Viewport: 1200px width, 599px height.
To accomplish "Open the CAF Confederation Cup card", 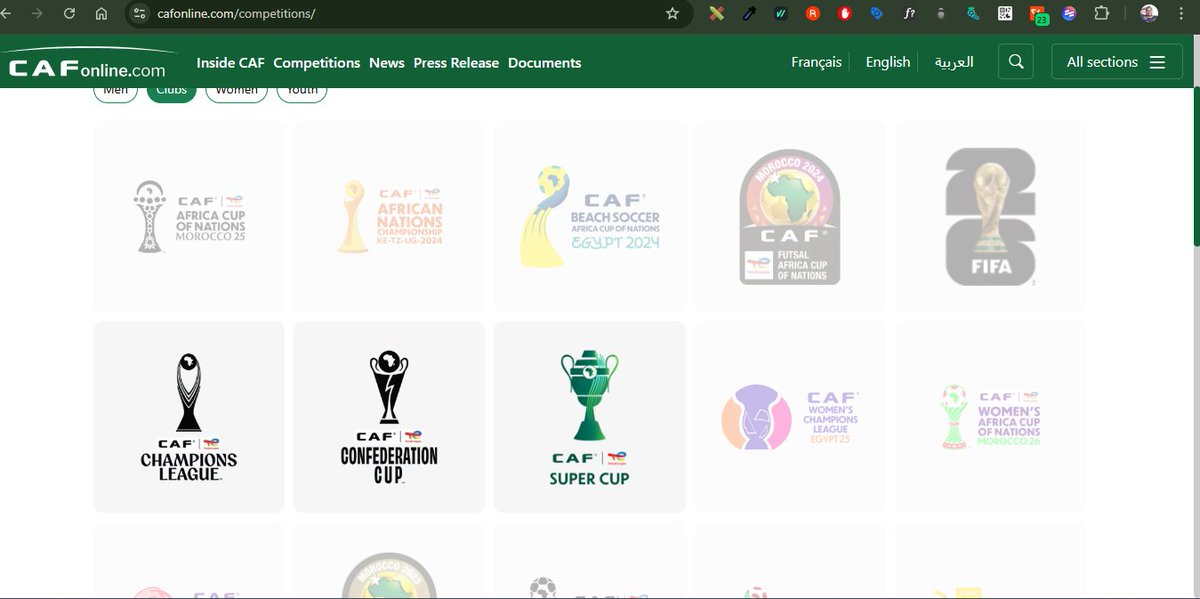I will point(389,417).
